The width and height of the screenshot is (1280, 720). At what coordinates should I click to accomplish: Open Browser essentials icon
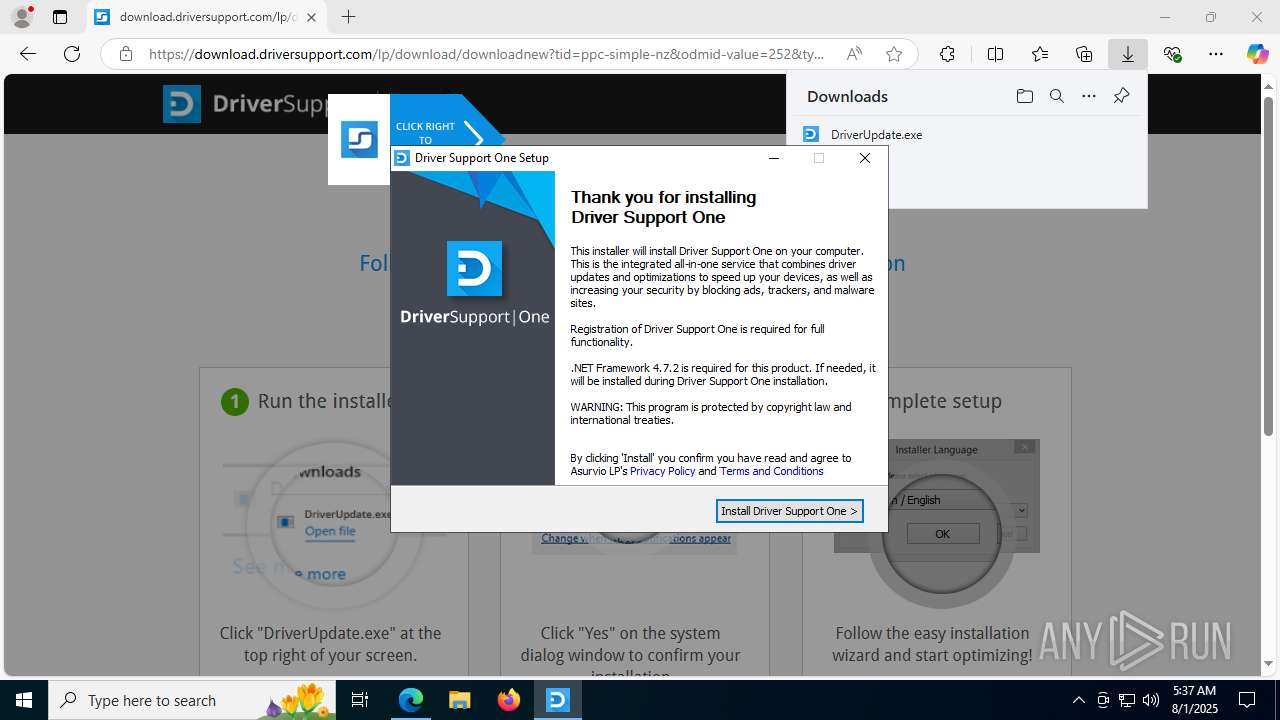1173,54
